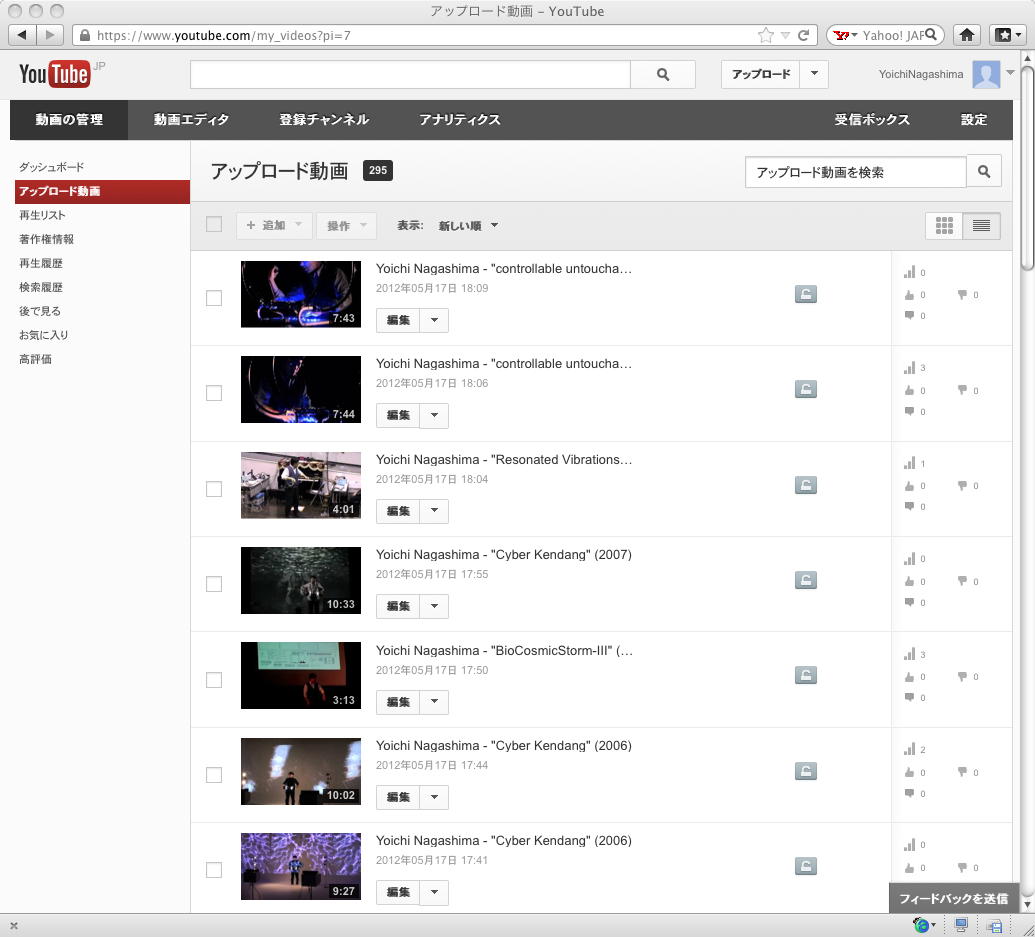Check box for 17:44 Cyber Kendang (2006)
This screenshot has width=1035, height=937.
point(214,775)
